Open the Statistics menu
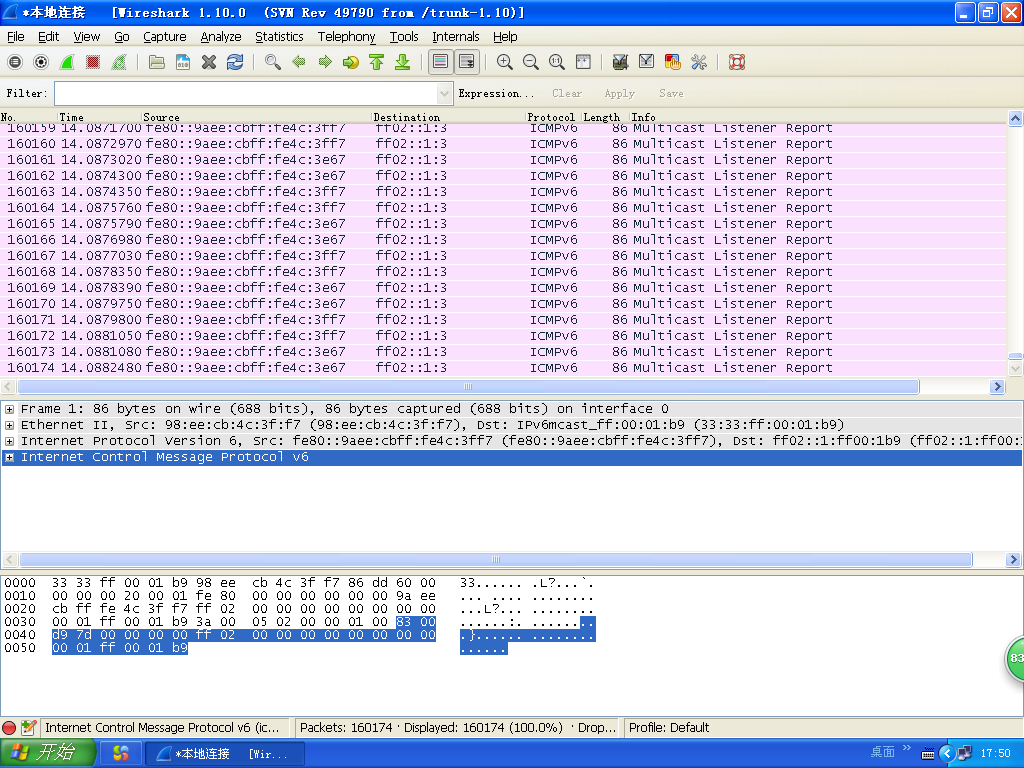Image resolution: width=1024 pixels, height=768 pixels. (x=279, y=37)
